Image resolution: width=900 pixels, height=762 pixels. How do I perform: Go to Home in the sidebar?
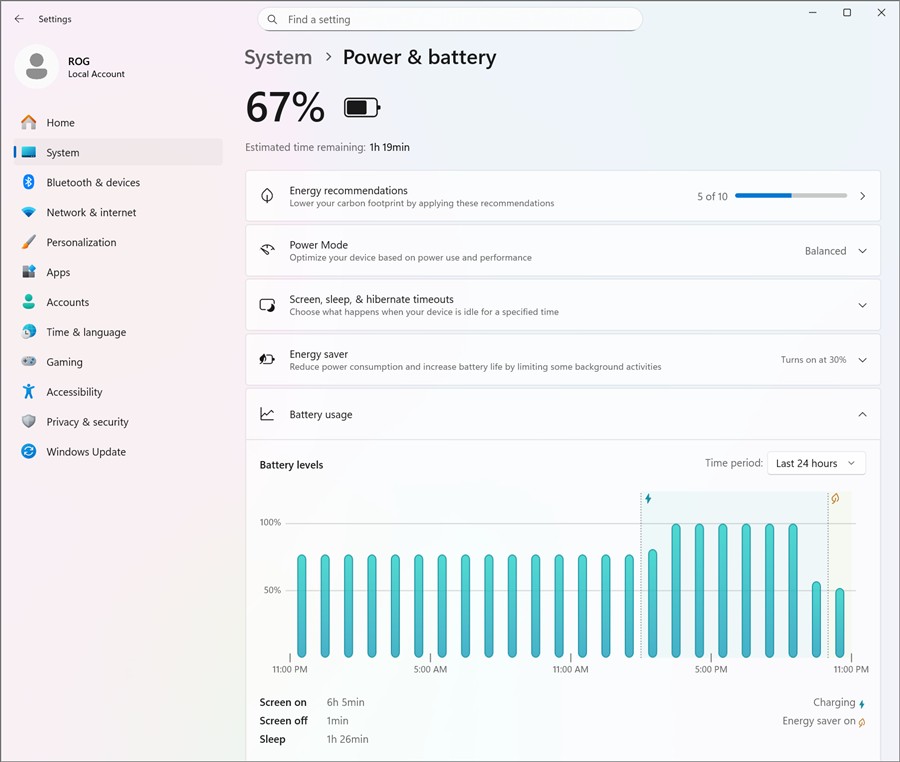[60, 122]
